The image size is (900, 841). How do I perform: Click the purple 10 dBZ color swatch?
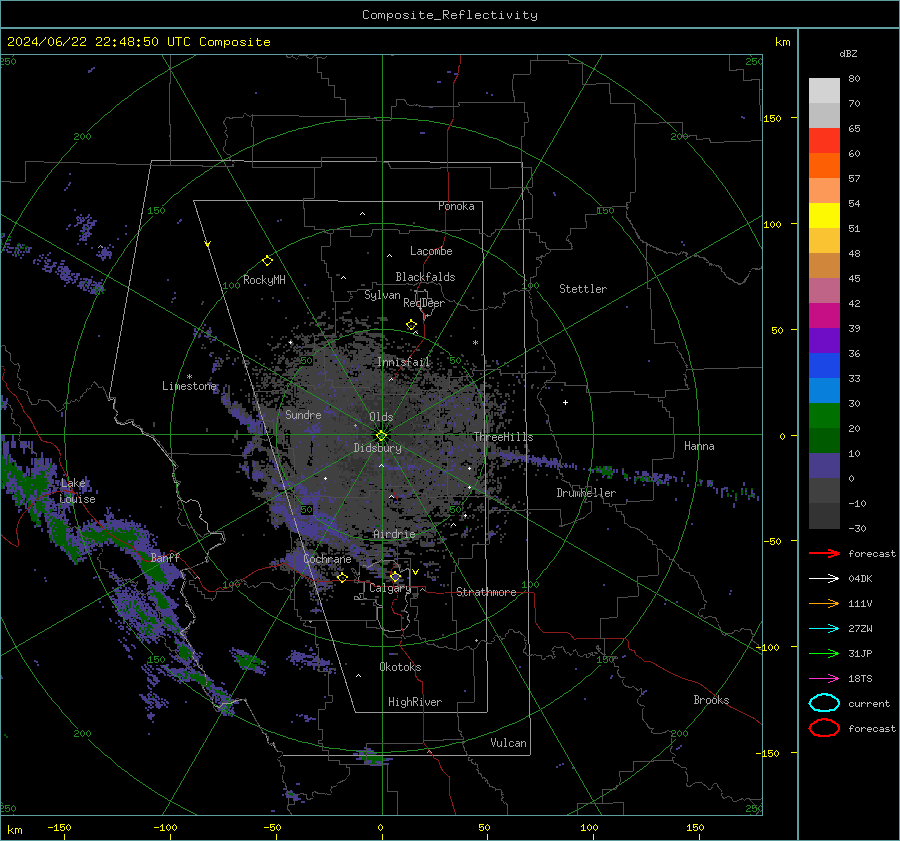(x=824, y=465)
